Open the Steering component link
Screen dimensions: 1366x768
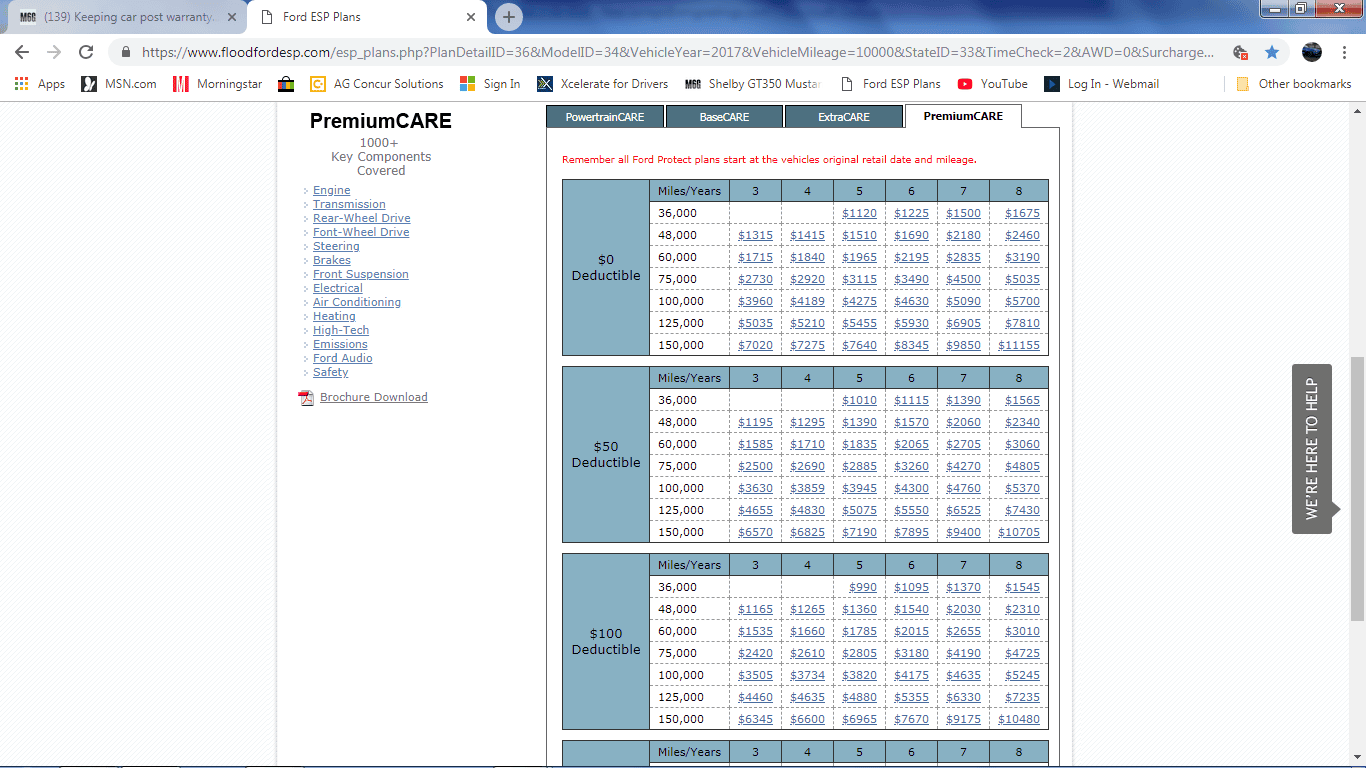coord(336,246)
